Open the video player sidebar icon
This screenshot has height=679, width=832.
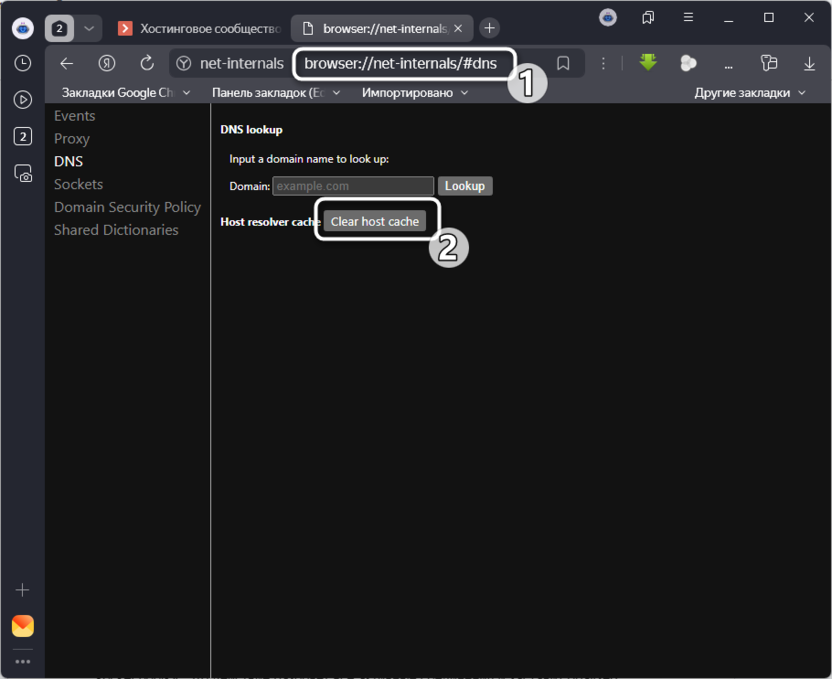(x=23, y=100)
